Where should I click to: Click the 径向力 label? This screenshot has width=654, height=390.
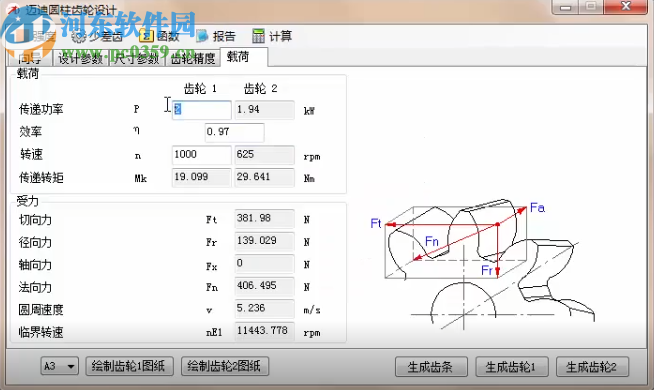pos(35,242)
